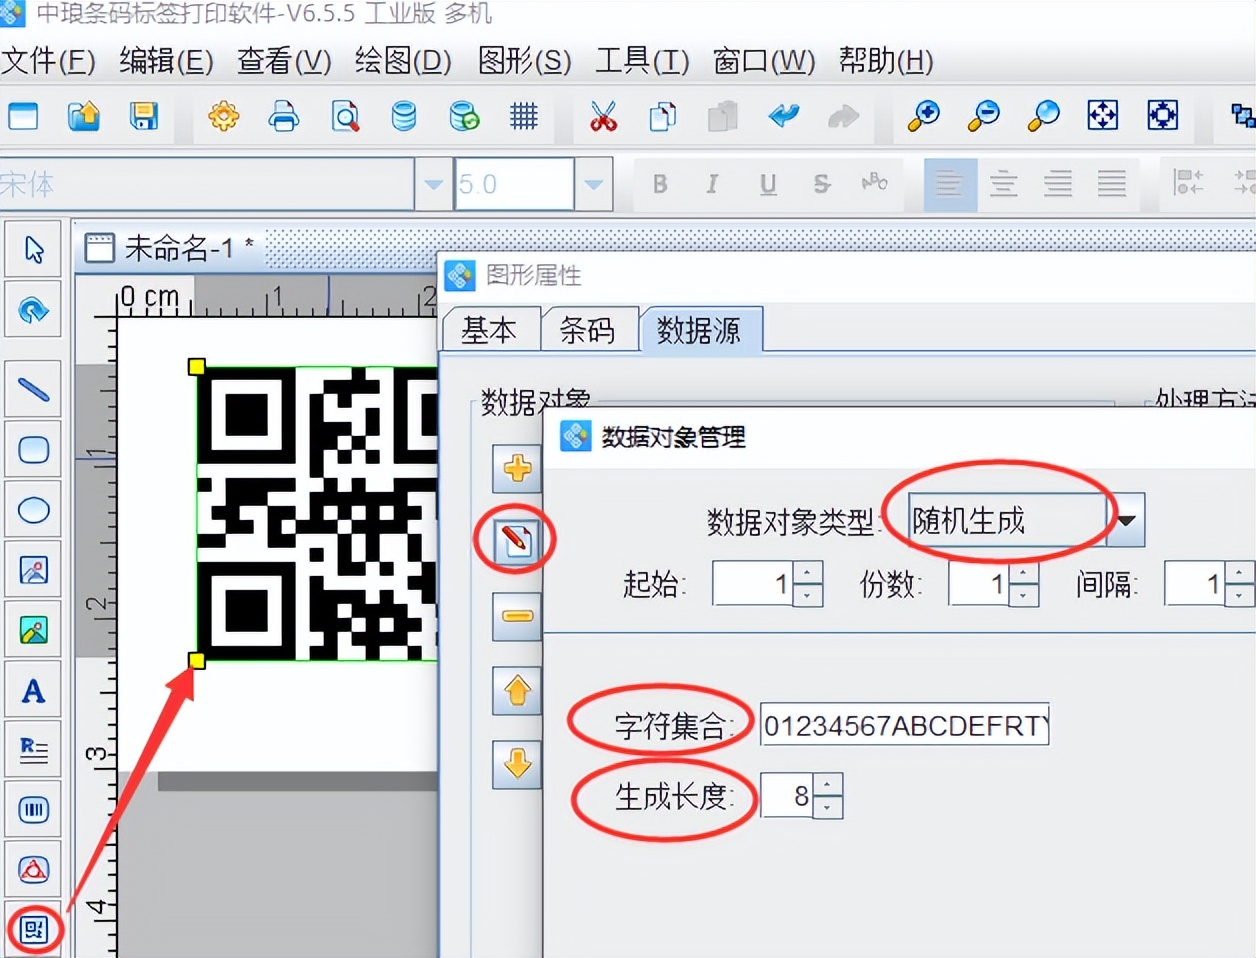Viewport: 1256px width, 958px height.
Task: Open the font size dropdown arrow
Action: 594,184
